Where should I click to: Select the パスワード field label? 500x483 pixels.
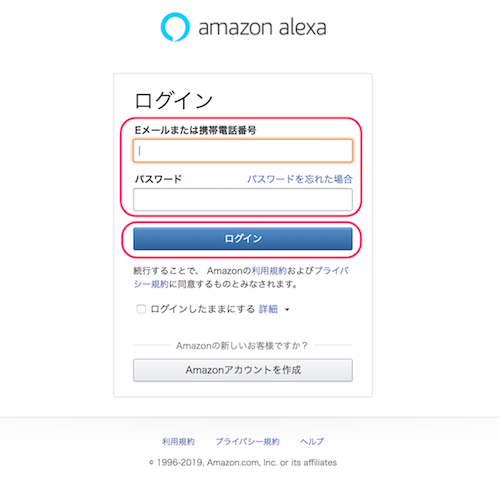tap(158, 179)
